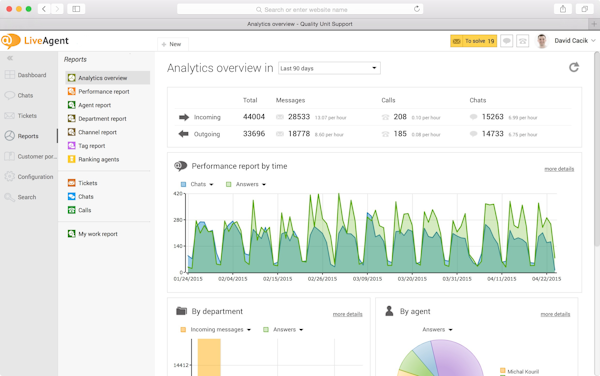The height and width of the screenshot is (376, 600).
Task: Open the phone calls icon in header
Action: [522, 41]
